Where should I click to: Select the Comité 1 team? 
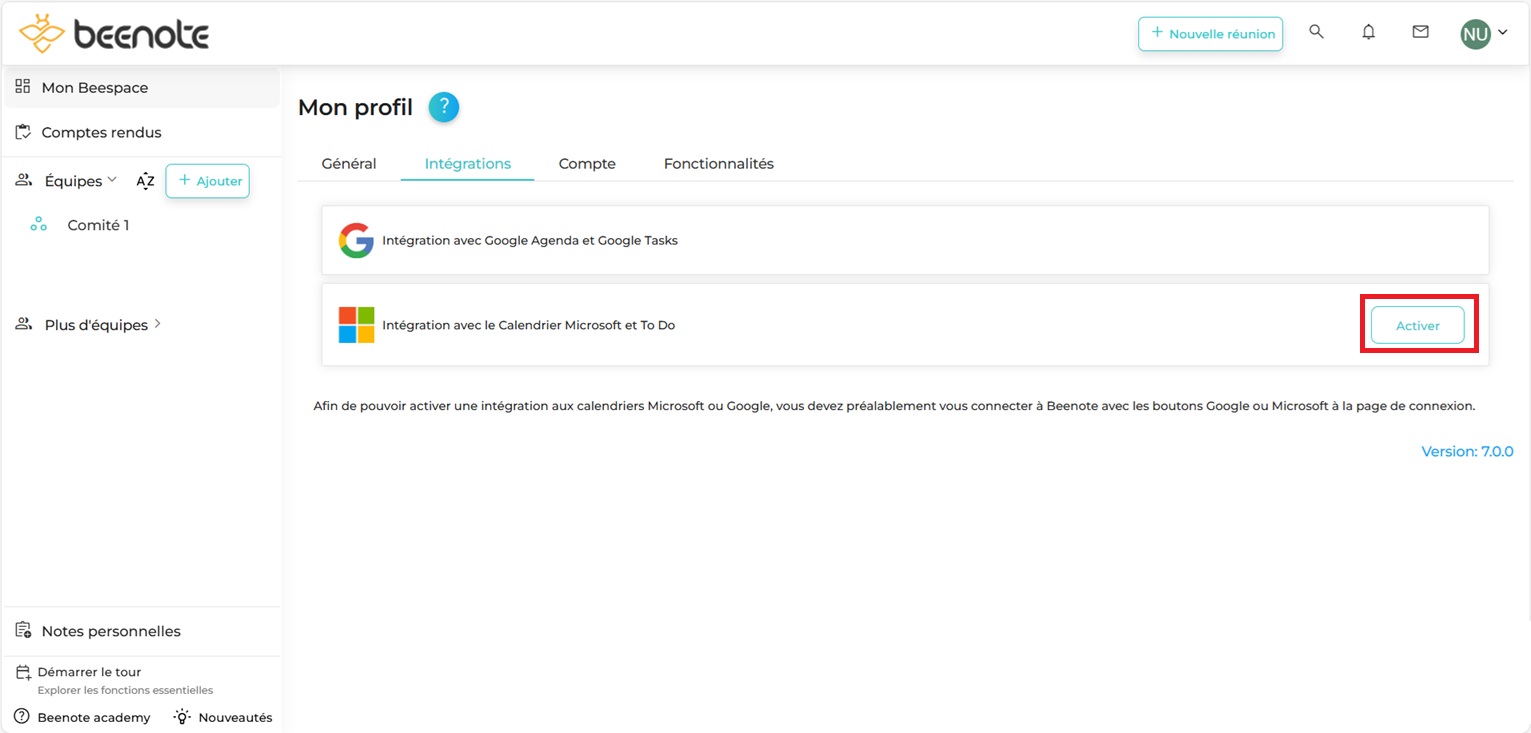point(98,225)
